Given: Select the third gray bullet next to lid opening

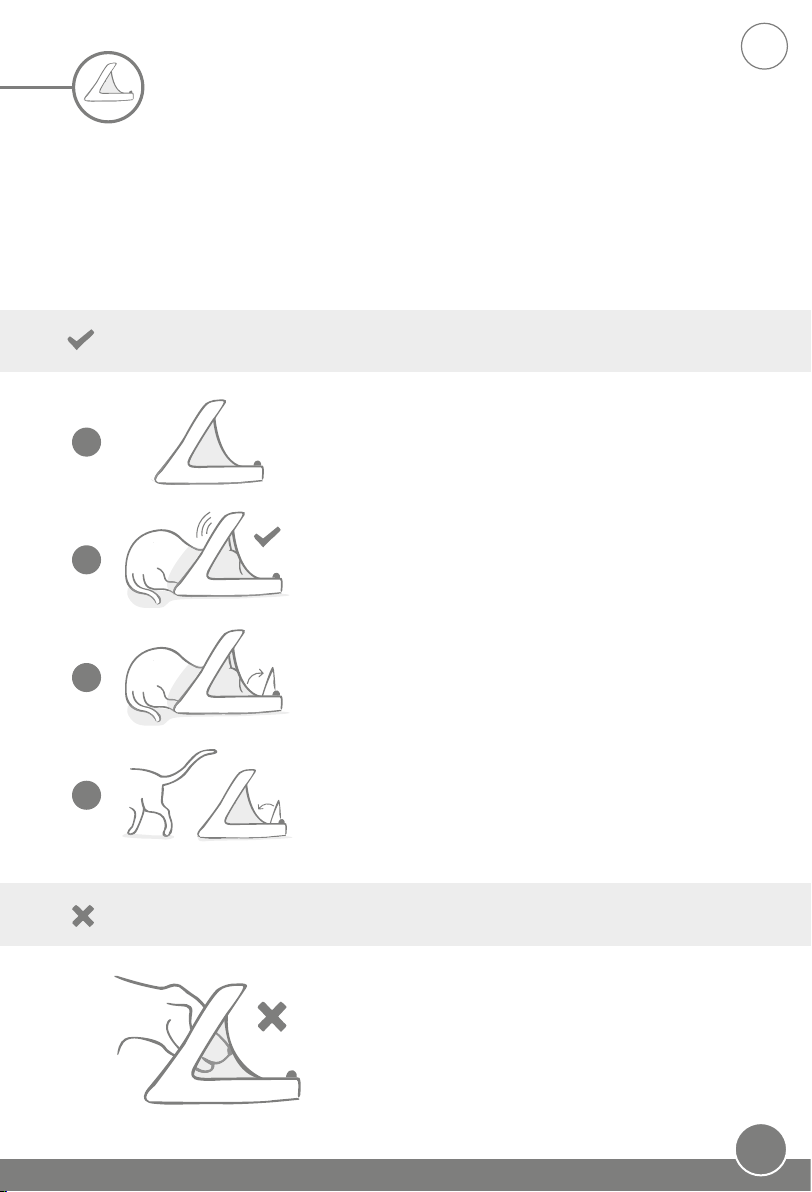Looking at the screenshot, I should [87, 677].
